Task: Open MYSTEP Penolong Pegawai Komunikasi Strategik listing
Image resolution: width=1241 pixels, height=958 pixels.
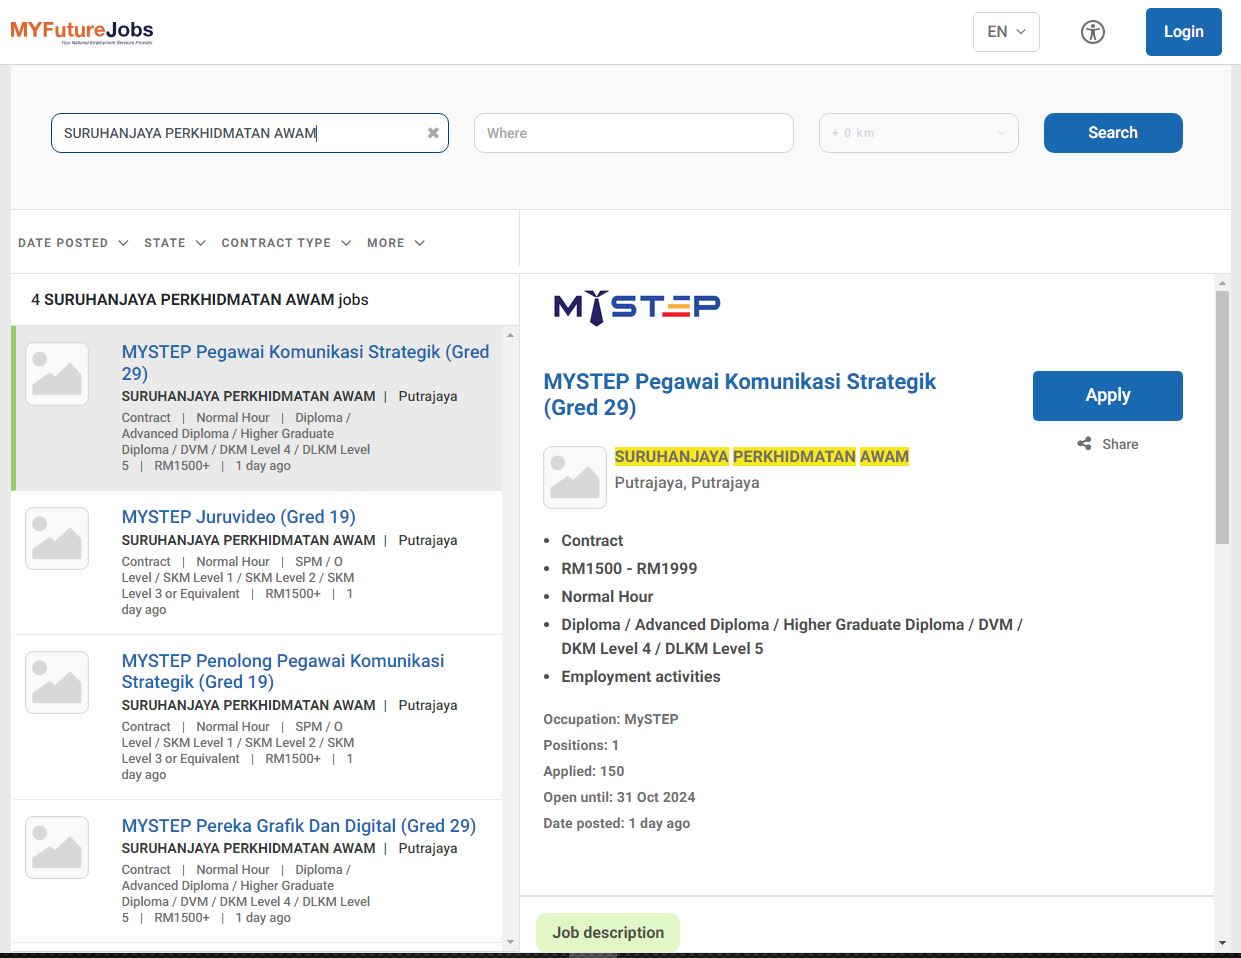Action: tap(283, 671)
